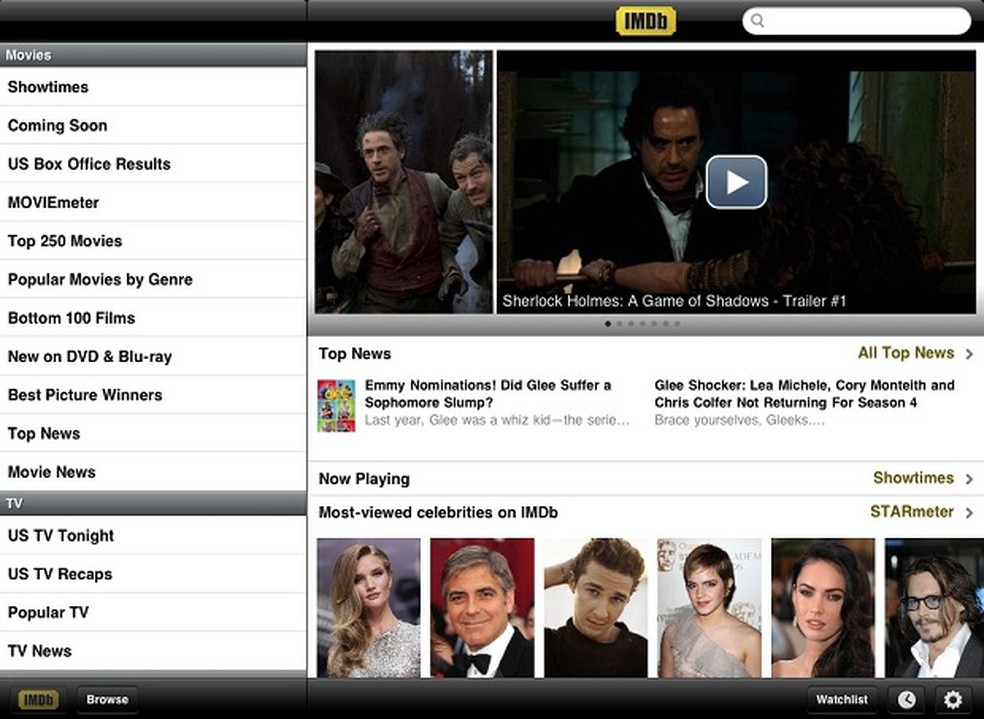Select Popular TV
984x719 pixels.
point(153,612)
